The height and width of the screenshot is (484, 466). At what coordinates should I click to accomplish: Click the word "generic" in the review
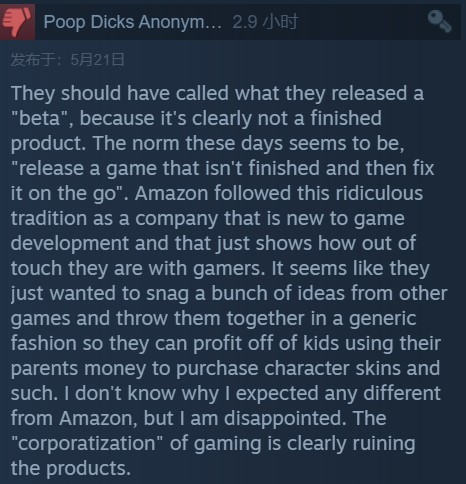(x=382, y=319)
